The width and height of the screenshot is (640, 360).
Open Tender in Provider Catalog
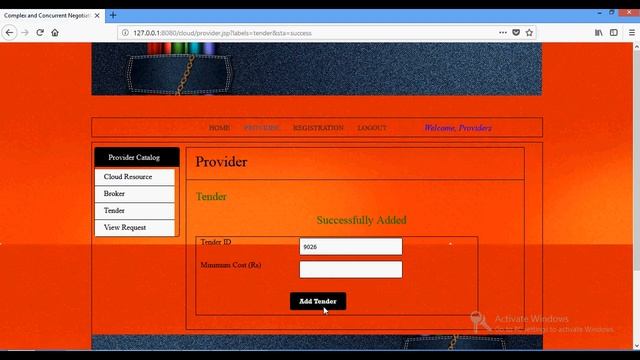[135, 211]
